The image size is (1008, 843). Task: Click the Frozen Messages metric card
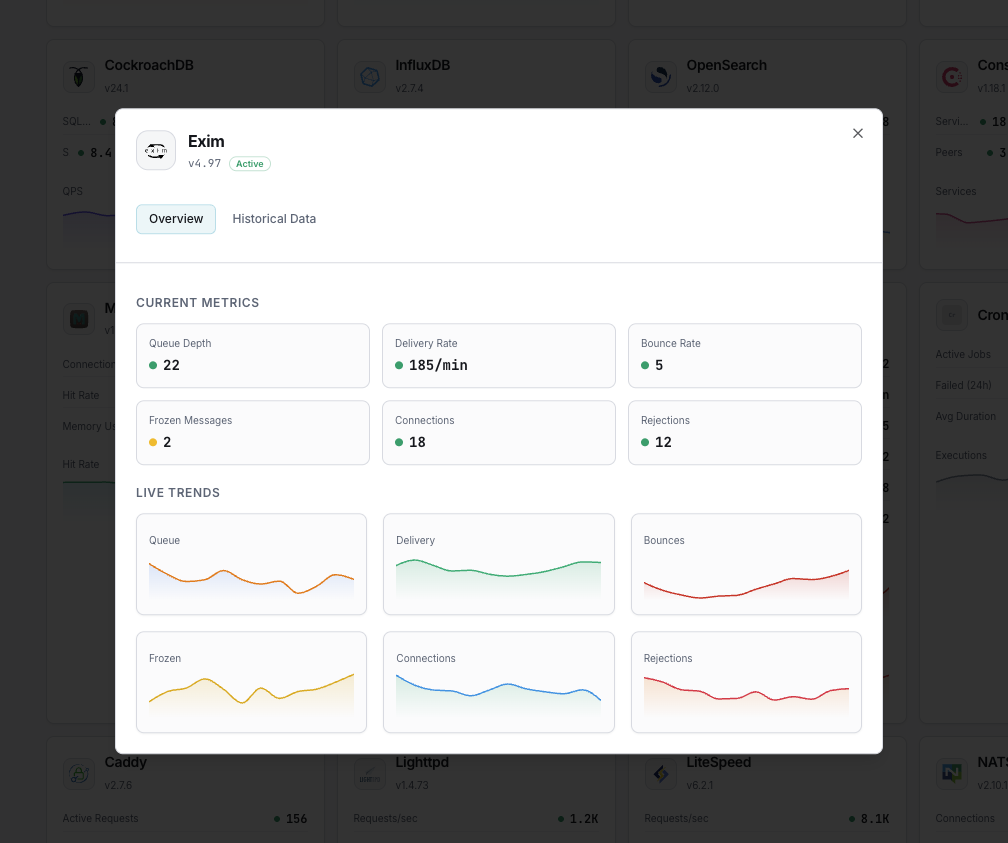pos(253,433)
